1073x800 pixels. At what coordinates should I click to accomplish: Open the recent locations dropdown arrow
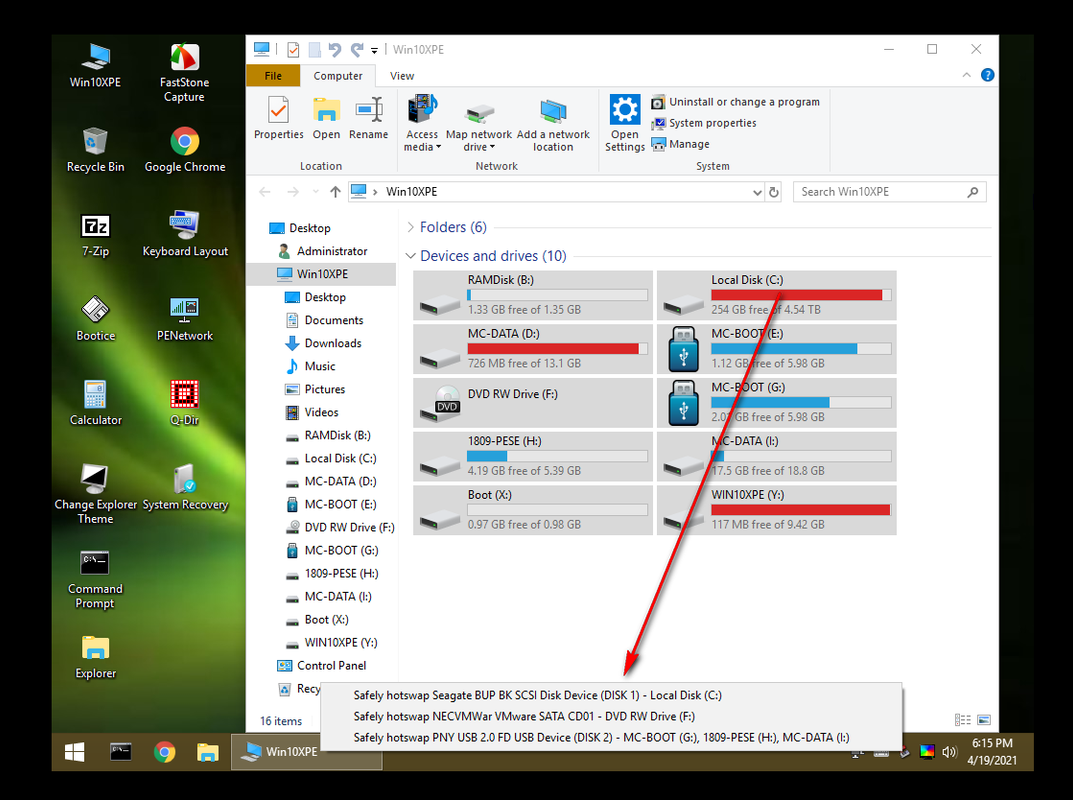(x=315, y=192)
